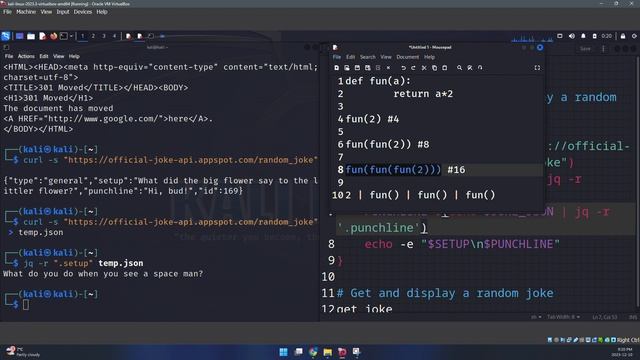Image resolution: width=640 pixels, height=360 pixels.
Task: Open Mousepad Help menu
Action: tap(429, 57)
